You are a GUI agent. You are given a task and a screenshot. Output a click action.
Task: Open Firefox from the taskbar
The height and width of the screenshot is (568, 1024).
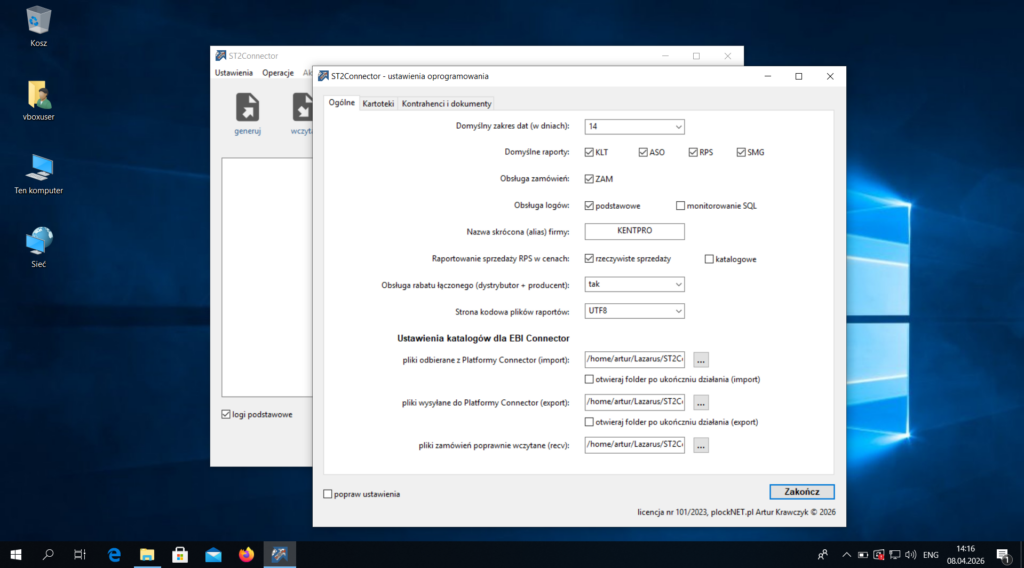(246, 554)
